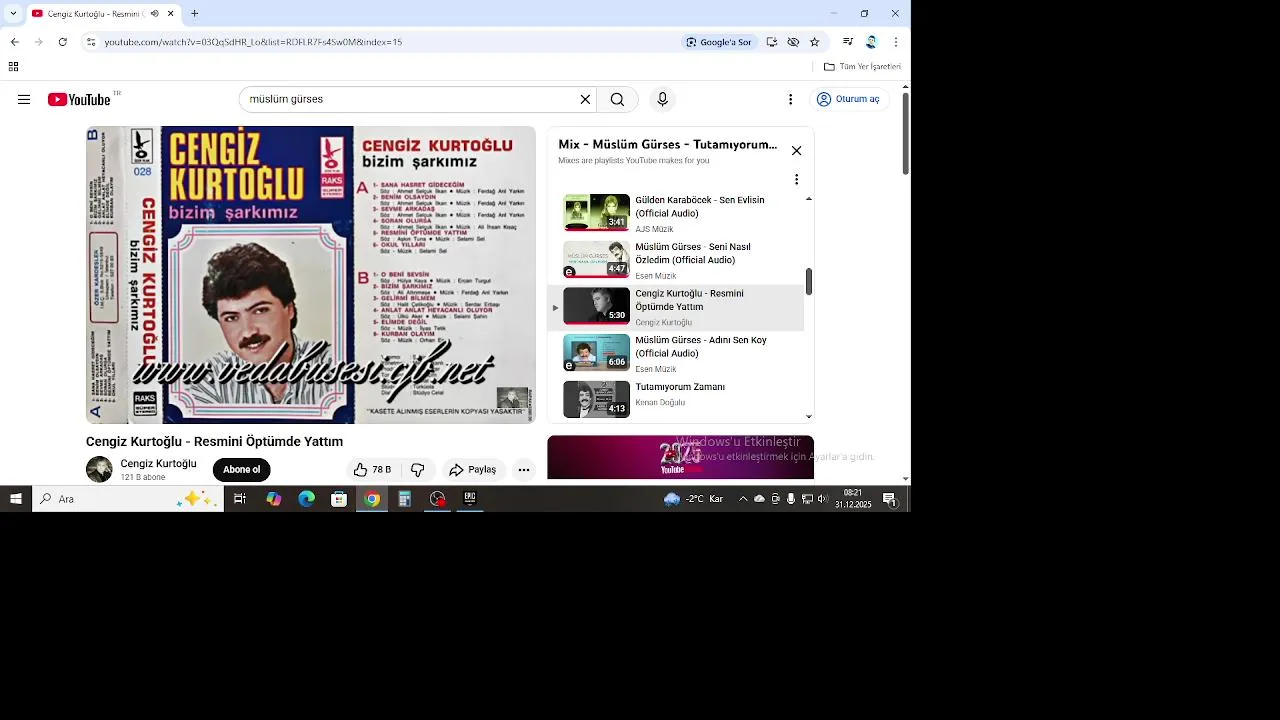Open media control icon in Chrome toolbar

point(848,42)
